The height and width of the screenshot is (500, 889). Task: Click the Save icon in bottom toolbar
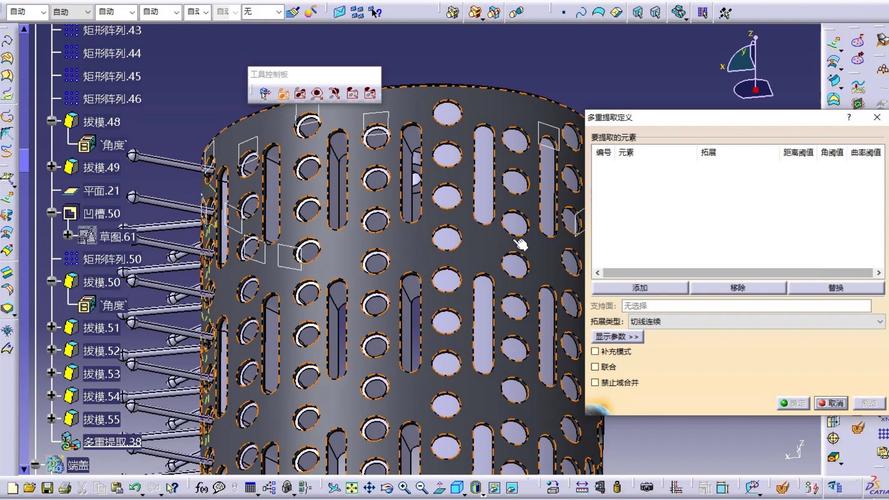pyautogui.click(x=47, y=488)
